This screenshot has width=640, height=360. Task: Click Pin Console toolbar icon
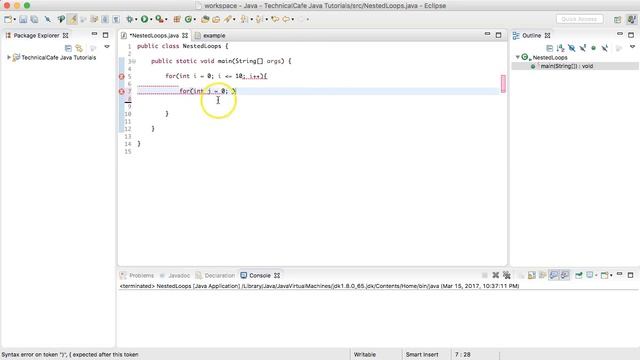(x=579, y=276)
